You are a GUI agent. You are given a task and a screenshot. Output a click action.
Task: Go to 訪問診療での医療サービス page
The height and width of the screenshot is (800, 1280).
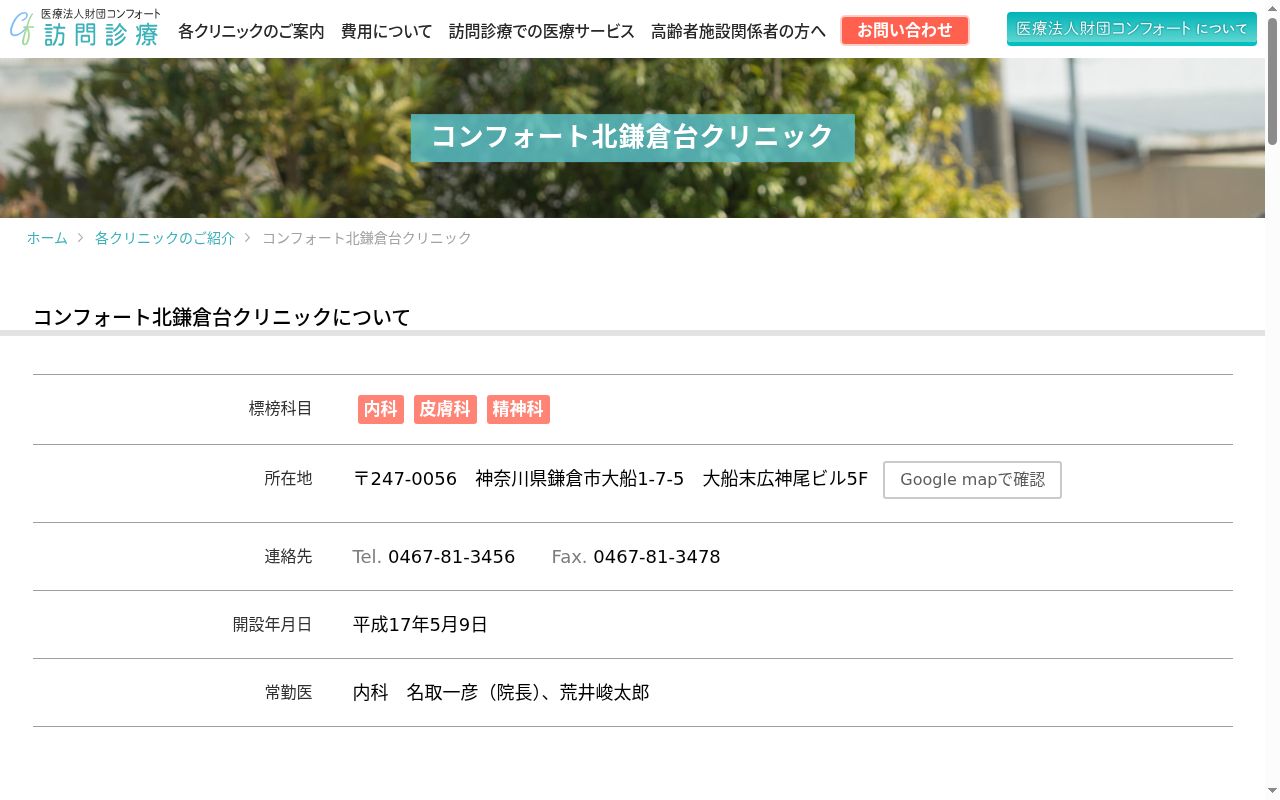tap(542, 31)
